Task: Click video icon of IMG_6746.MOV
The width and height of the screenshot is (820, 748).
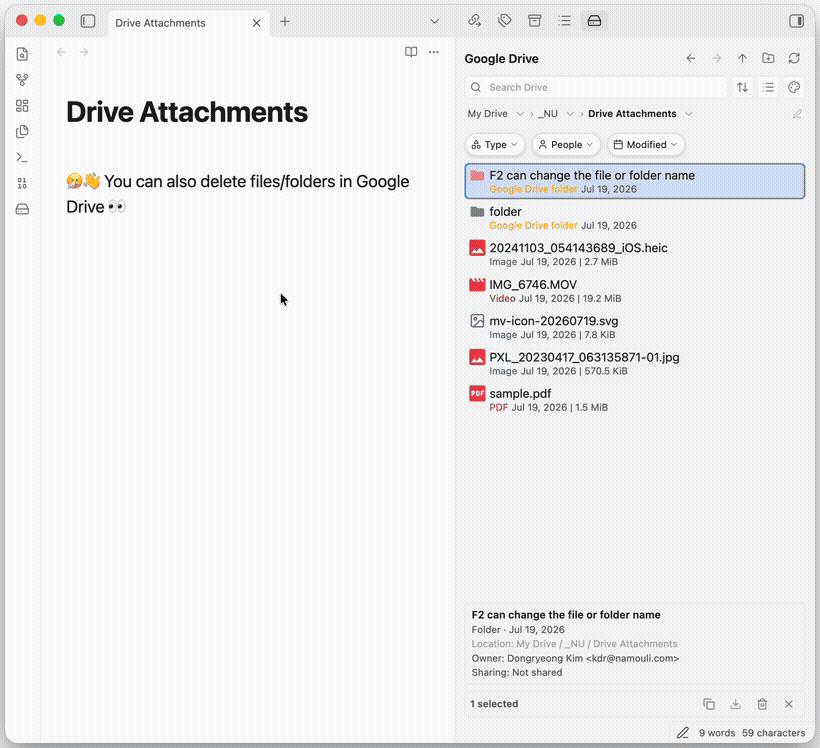Action: 477,285
